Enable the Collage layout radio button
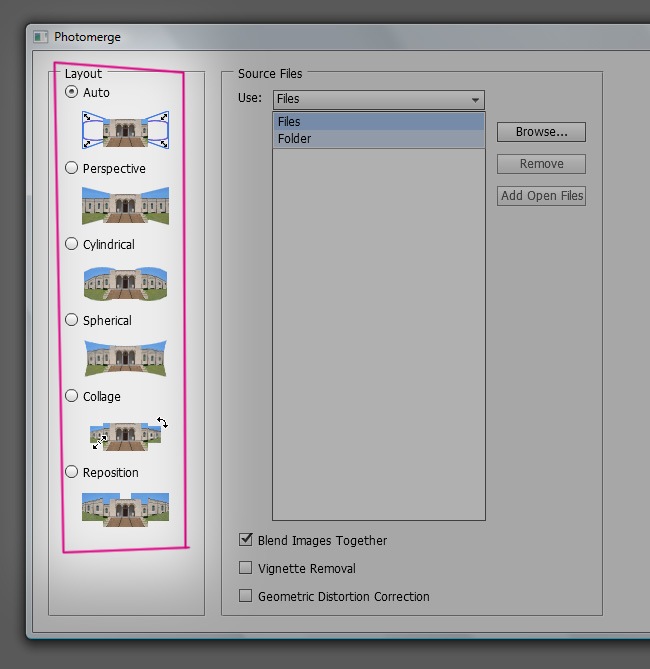 coord(71,396)
